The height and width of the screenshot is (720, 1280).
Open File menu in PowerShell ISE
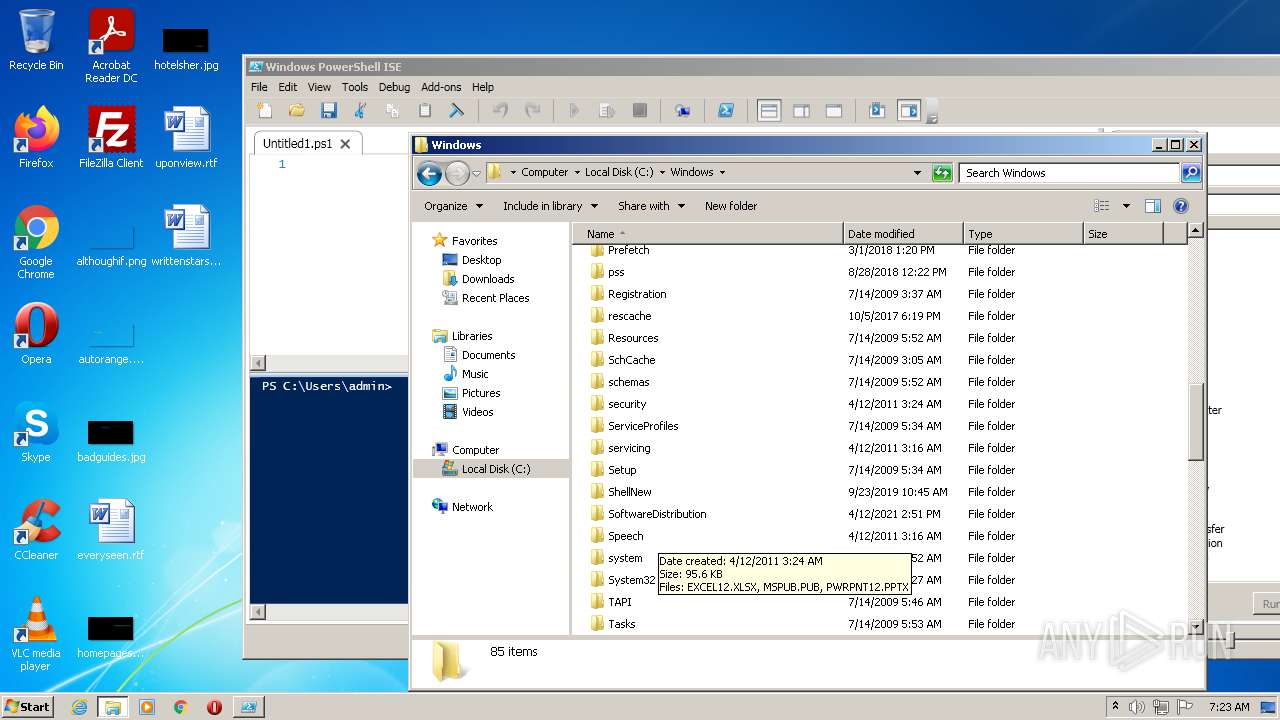(x=259, y=87)
